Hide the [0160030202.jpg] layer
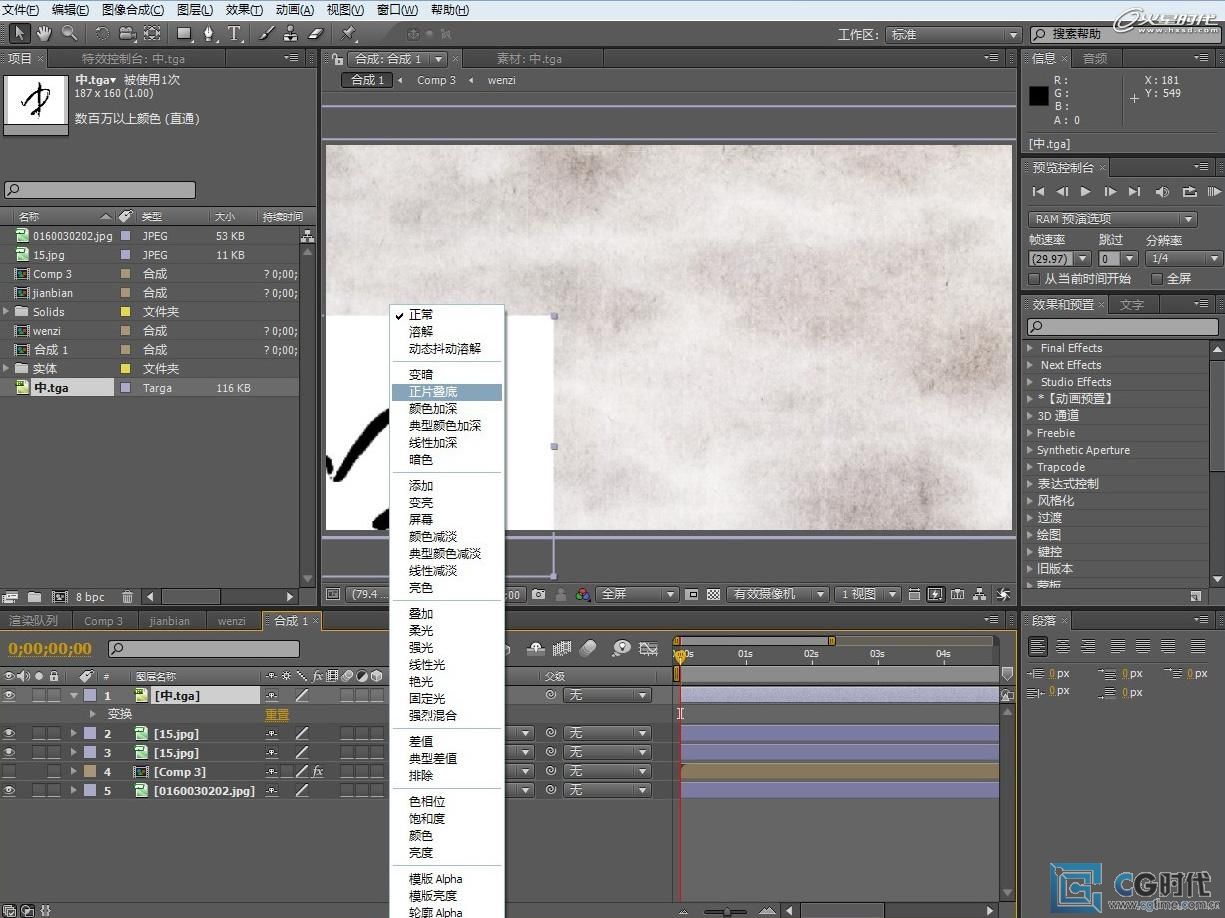This screenshot has height=918, width=1225. [x=9, y=790]
